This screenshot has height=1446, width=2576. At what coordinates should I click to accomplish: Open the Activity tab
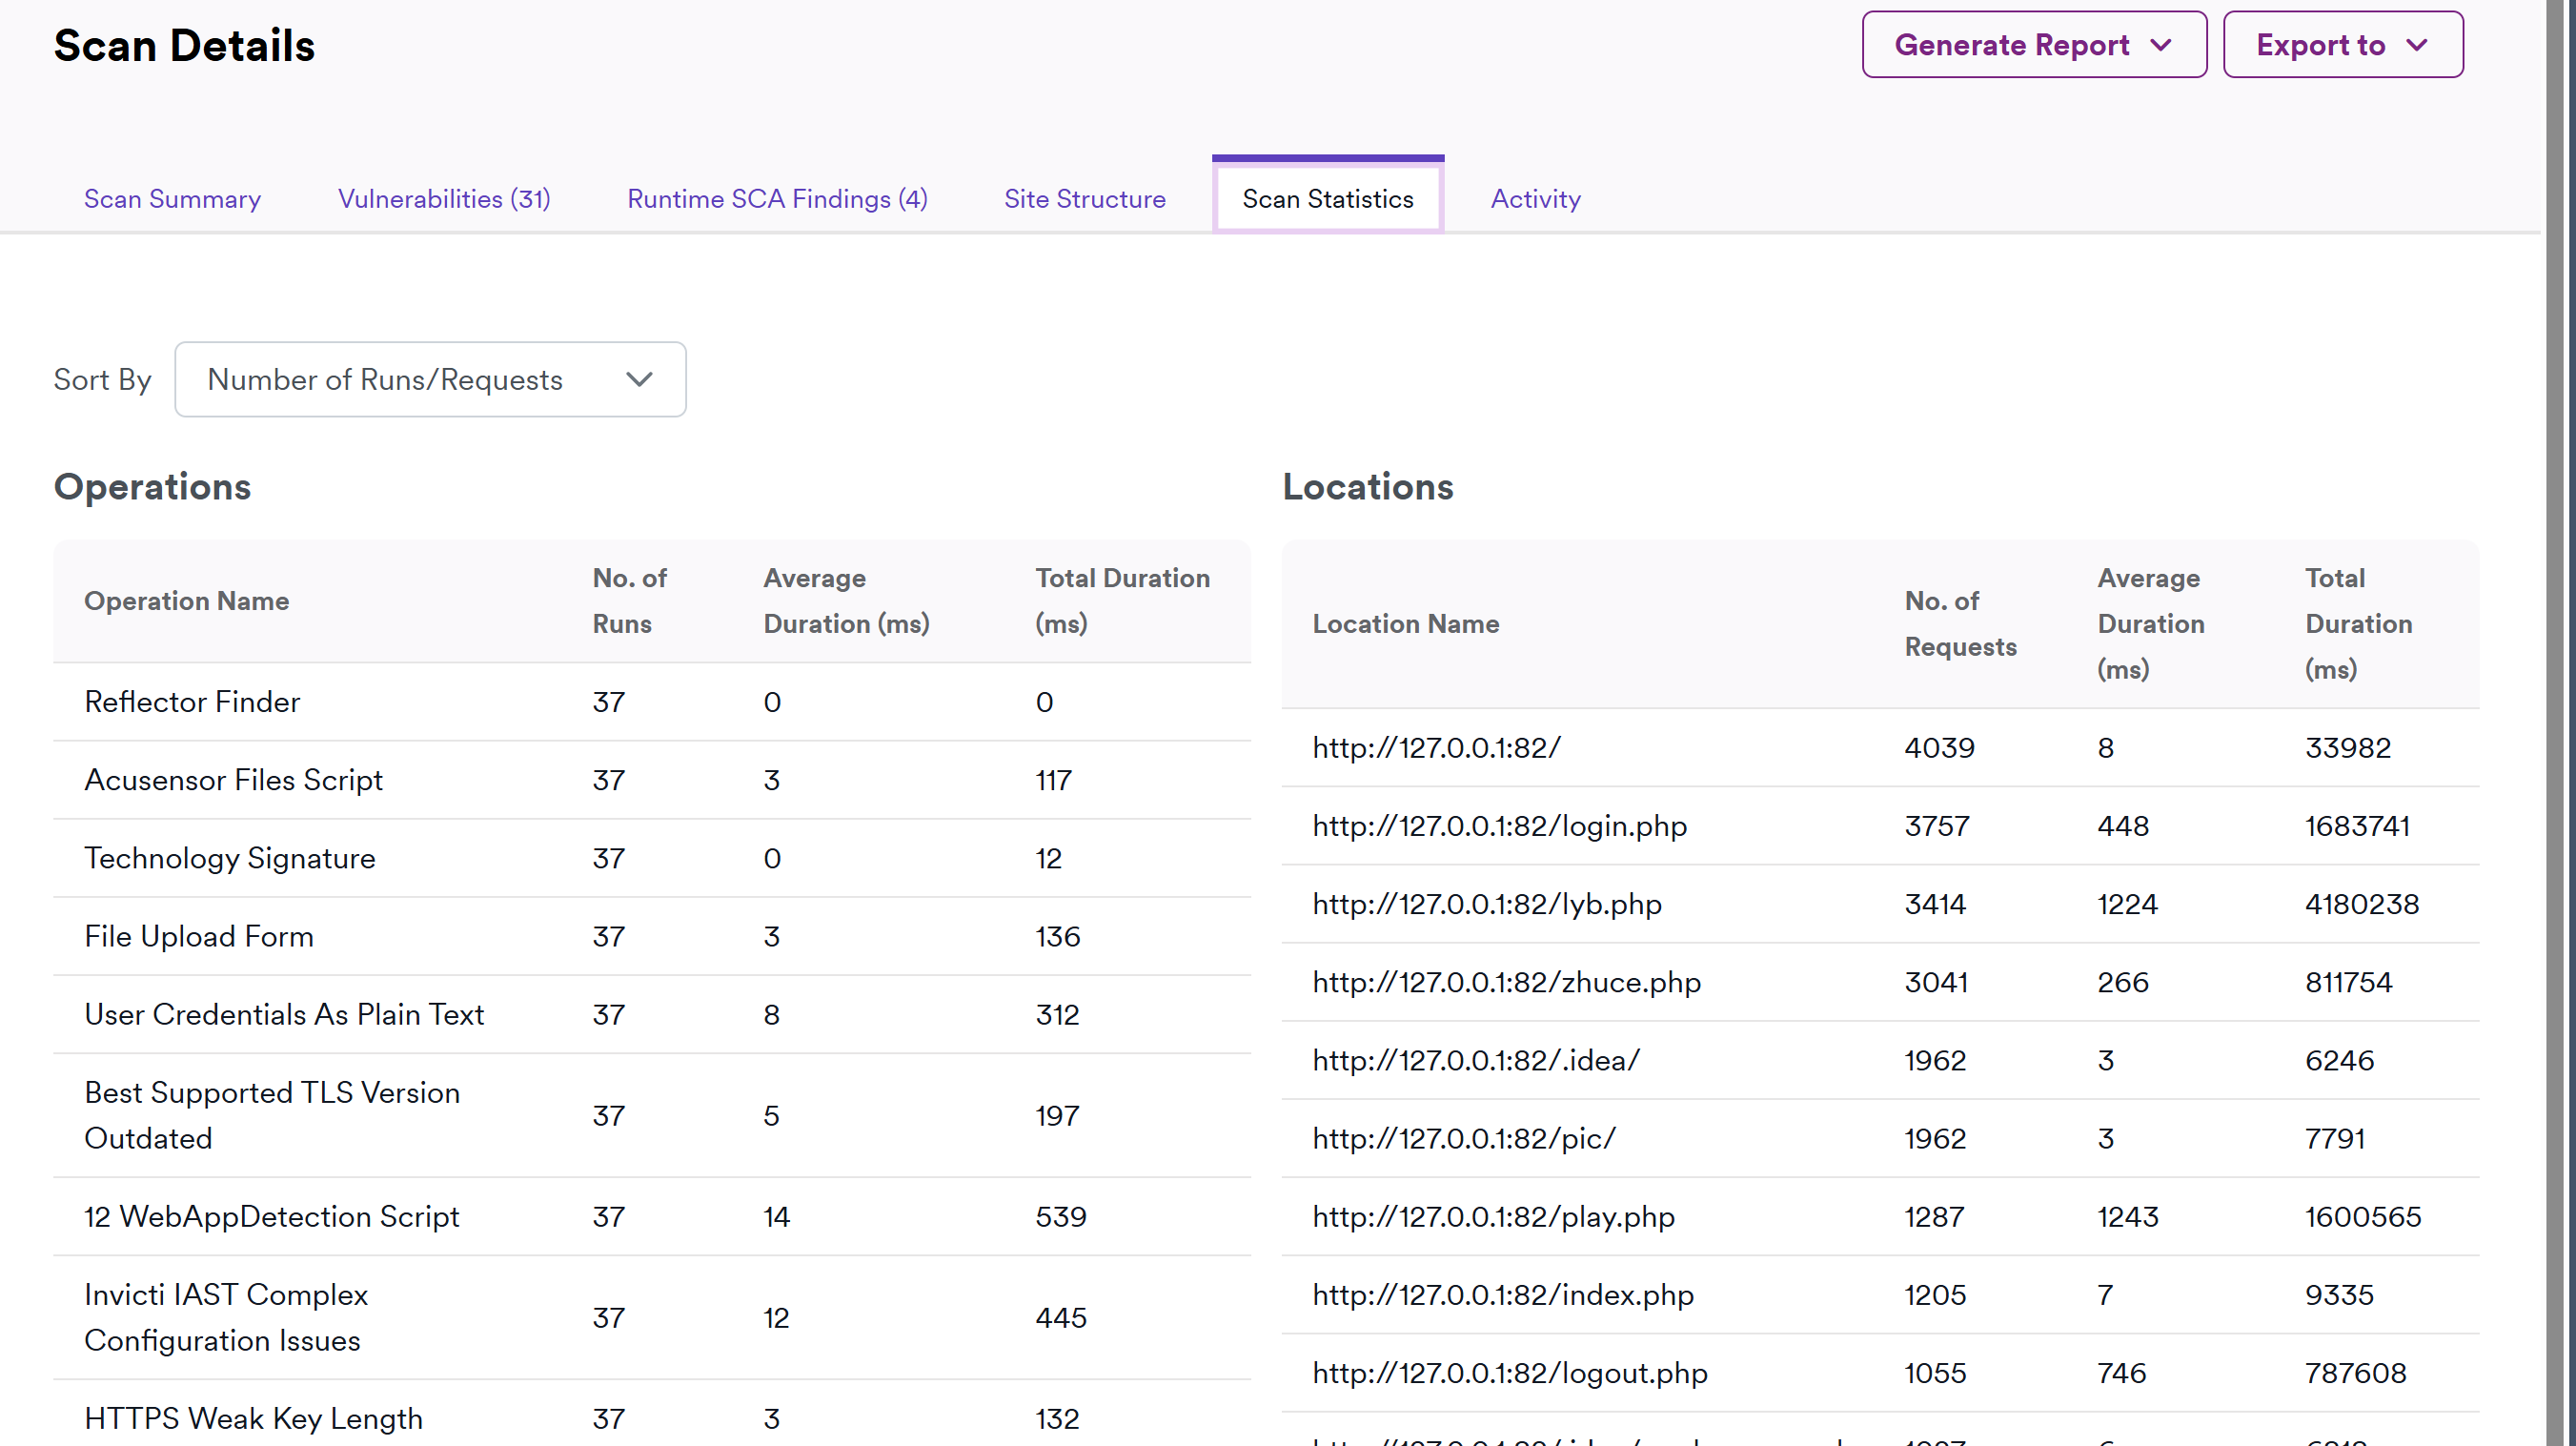(x=1535, y=199)
